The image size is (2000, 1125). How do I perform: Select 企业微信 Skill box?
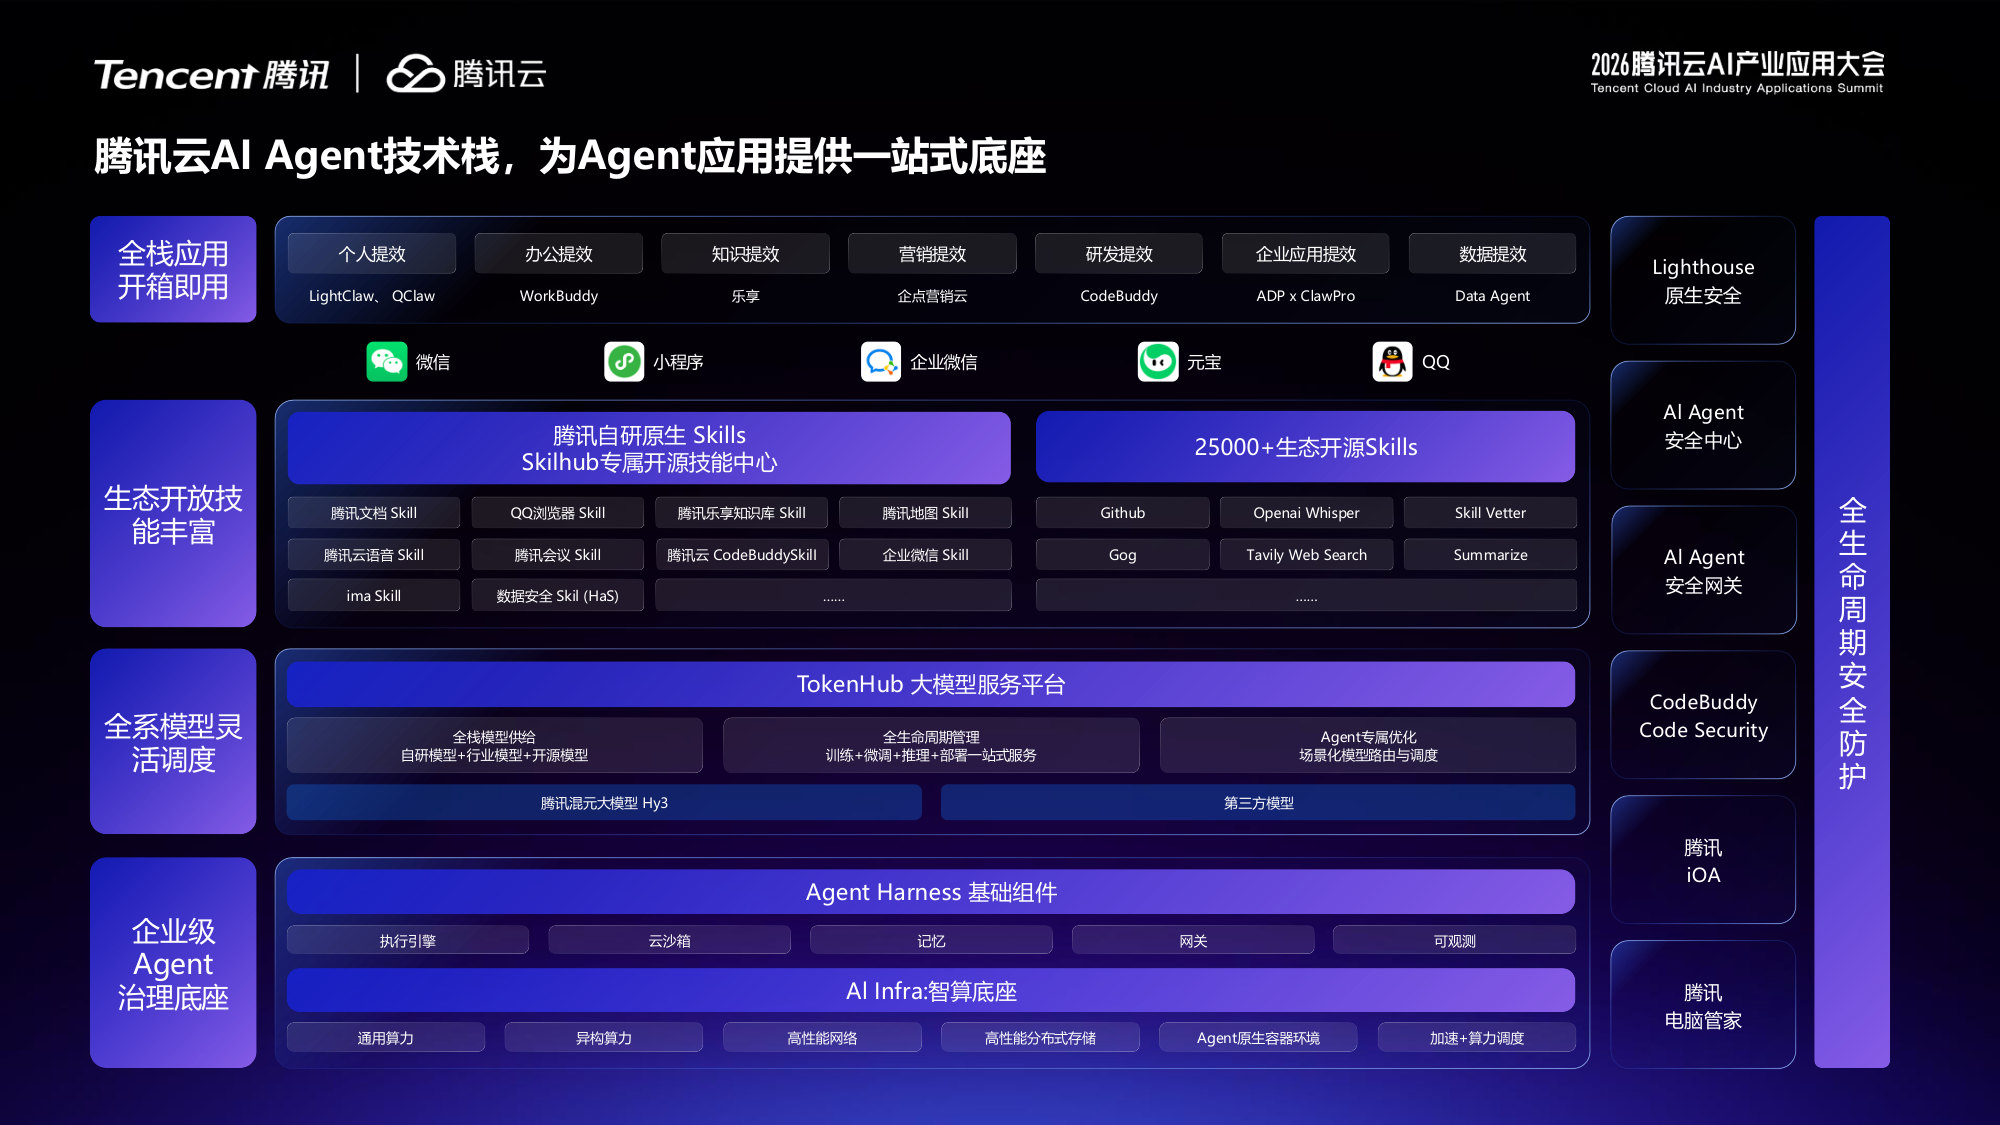[x=925, y=555]
